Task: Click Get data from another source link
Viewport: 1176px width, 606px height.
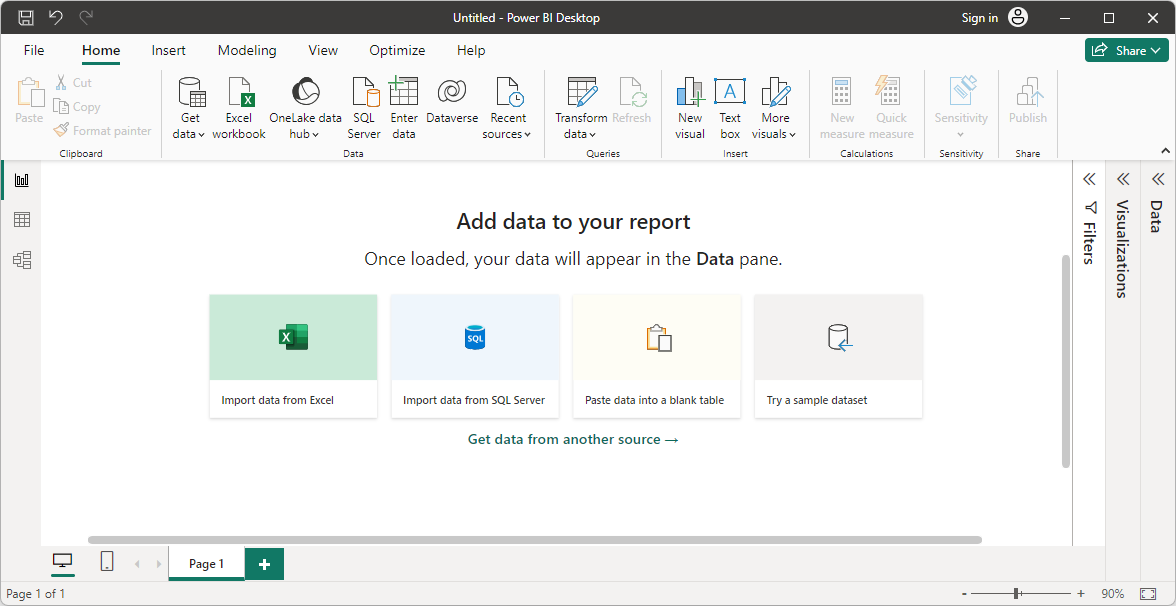Action: 573,440
